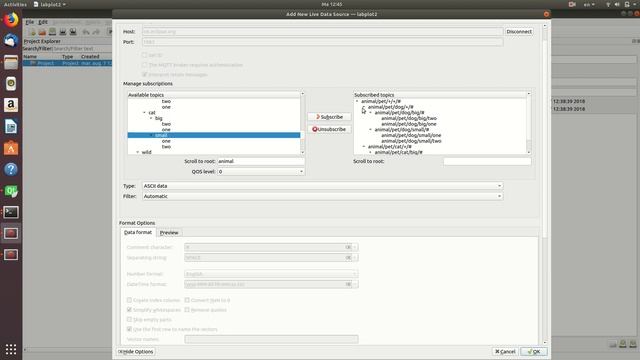The image size is (640, 360).
Task: Open the Edit menu in LabPlot
Action: click(43, 22)
